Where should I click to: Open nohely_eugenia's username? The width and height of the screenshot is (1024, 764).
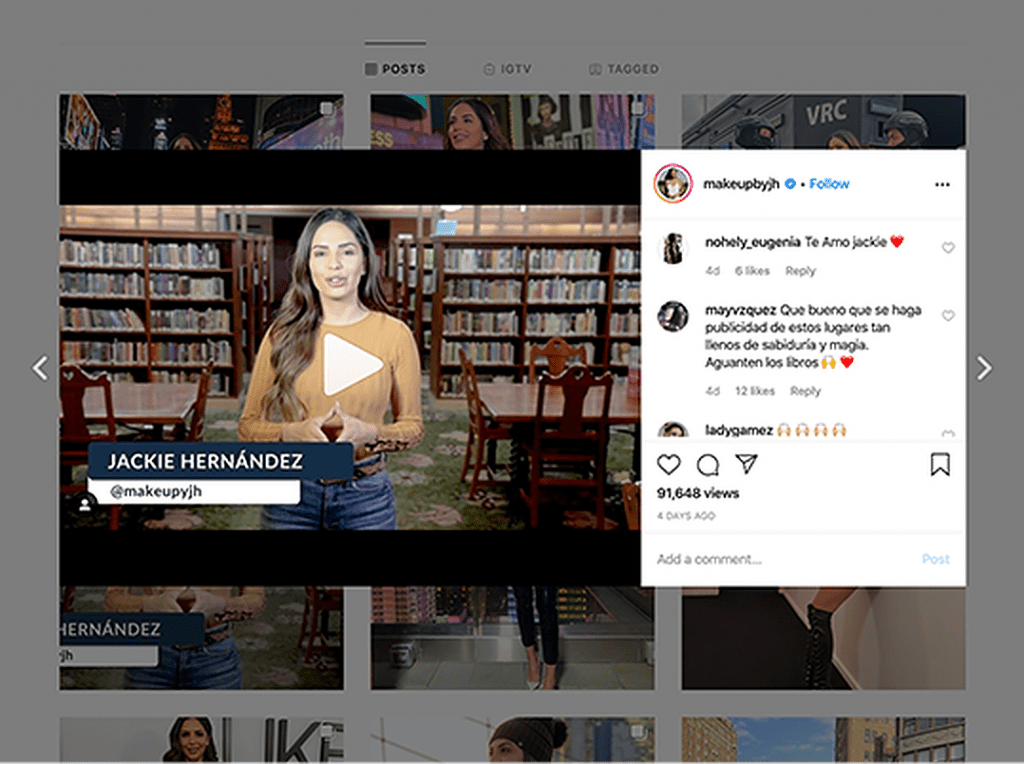[x=752, y=242]
